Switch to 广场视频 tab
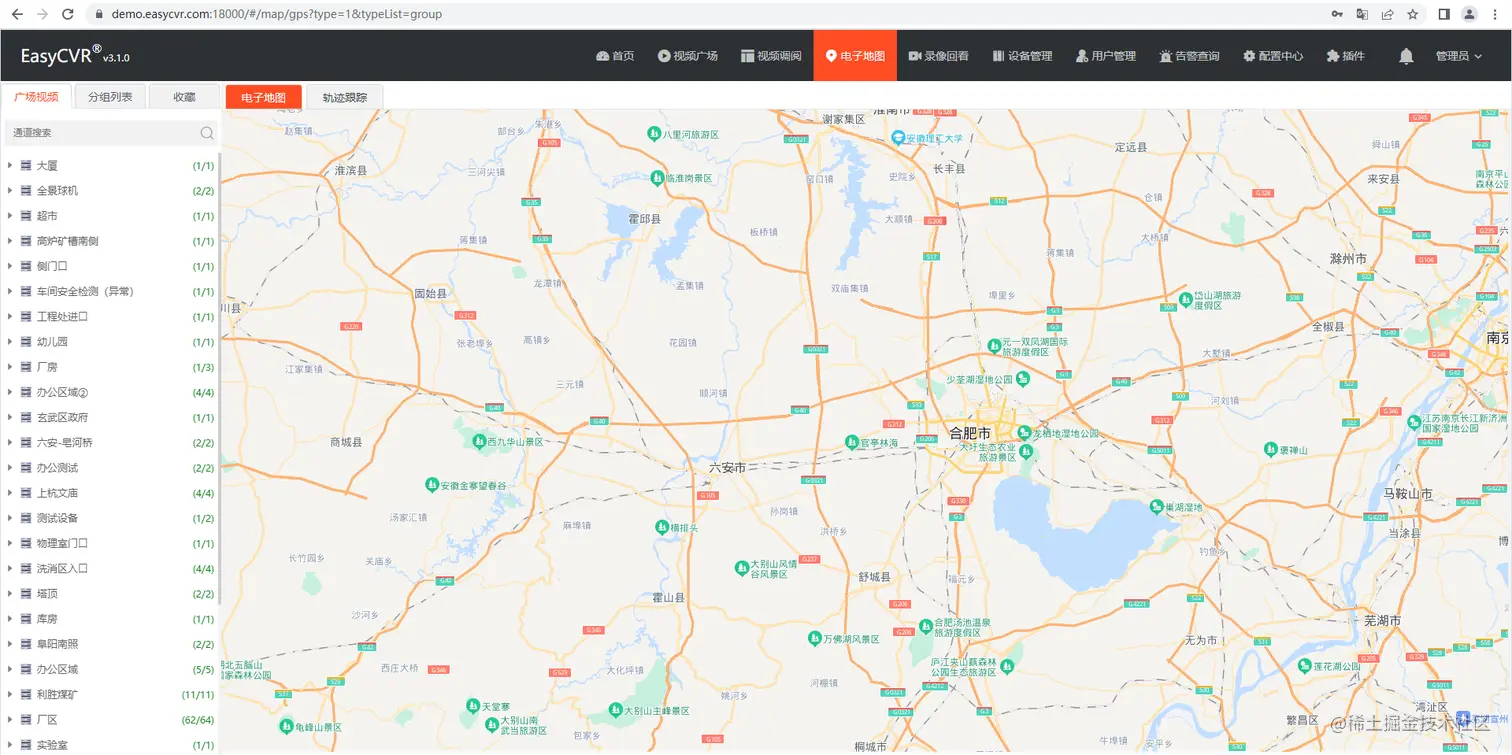This screenshot has width=1512, height=755. click(x=36, y=97)
